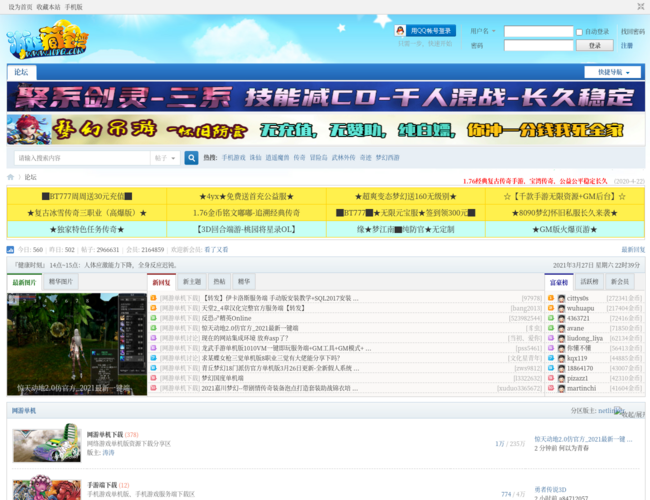
Task: Click the 1.76金币铭文嘟嘟 ad cell
Action: 246,213
